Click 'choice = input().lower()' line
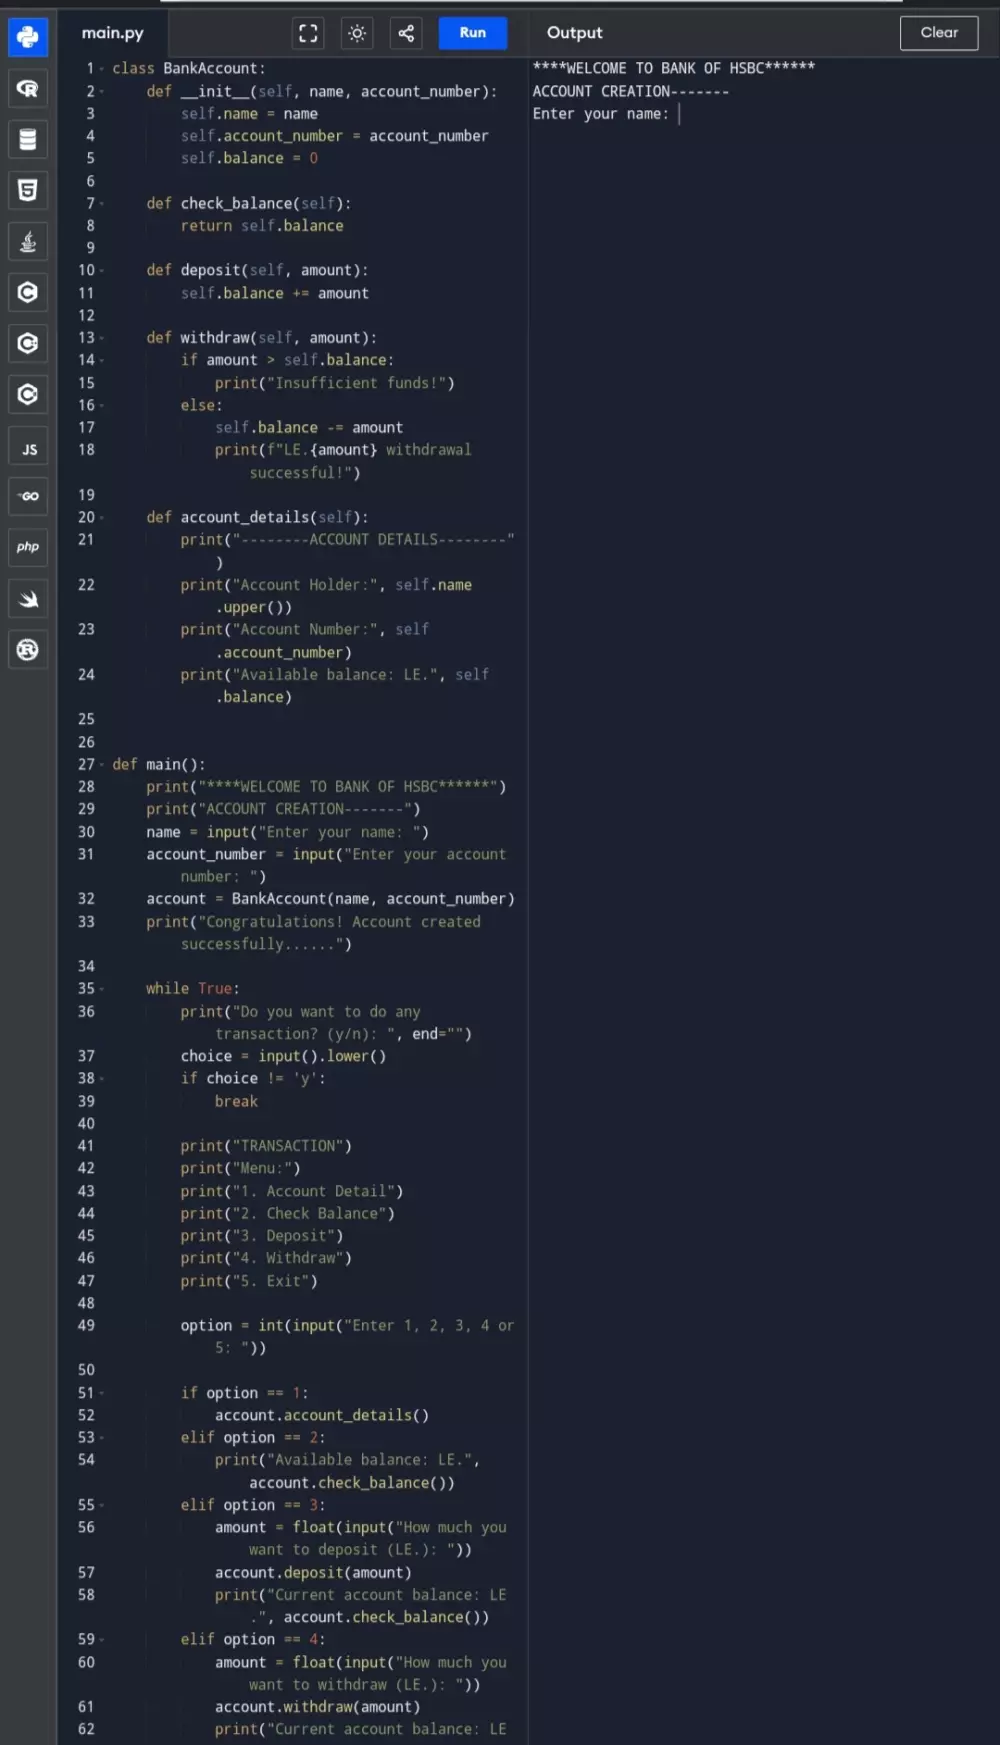Viewport: 1000px width, 1745px height. (x=283, y=1056)
